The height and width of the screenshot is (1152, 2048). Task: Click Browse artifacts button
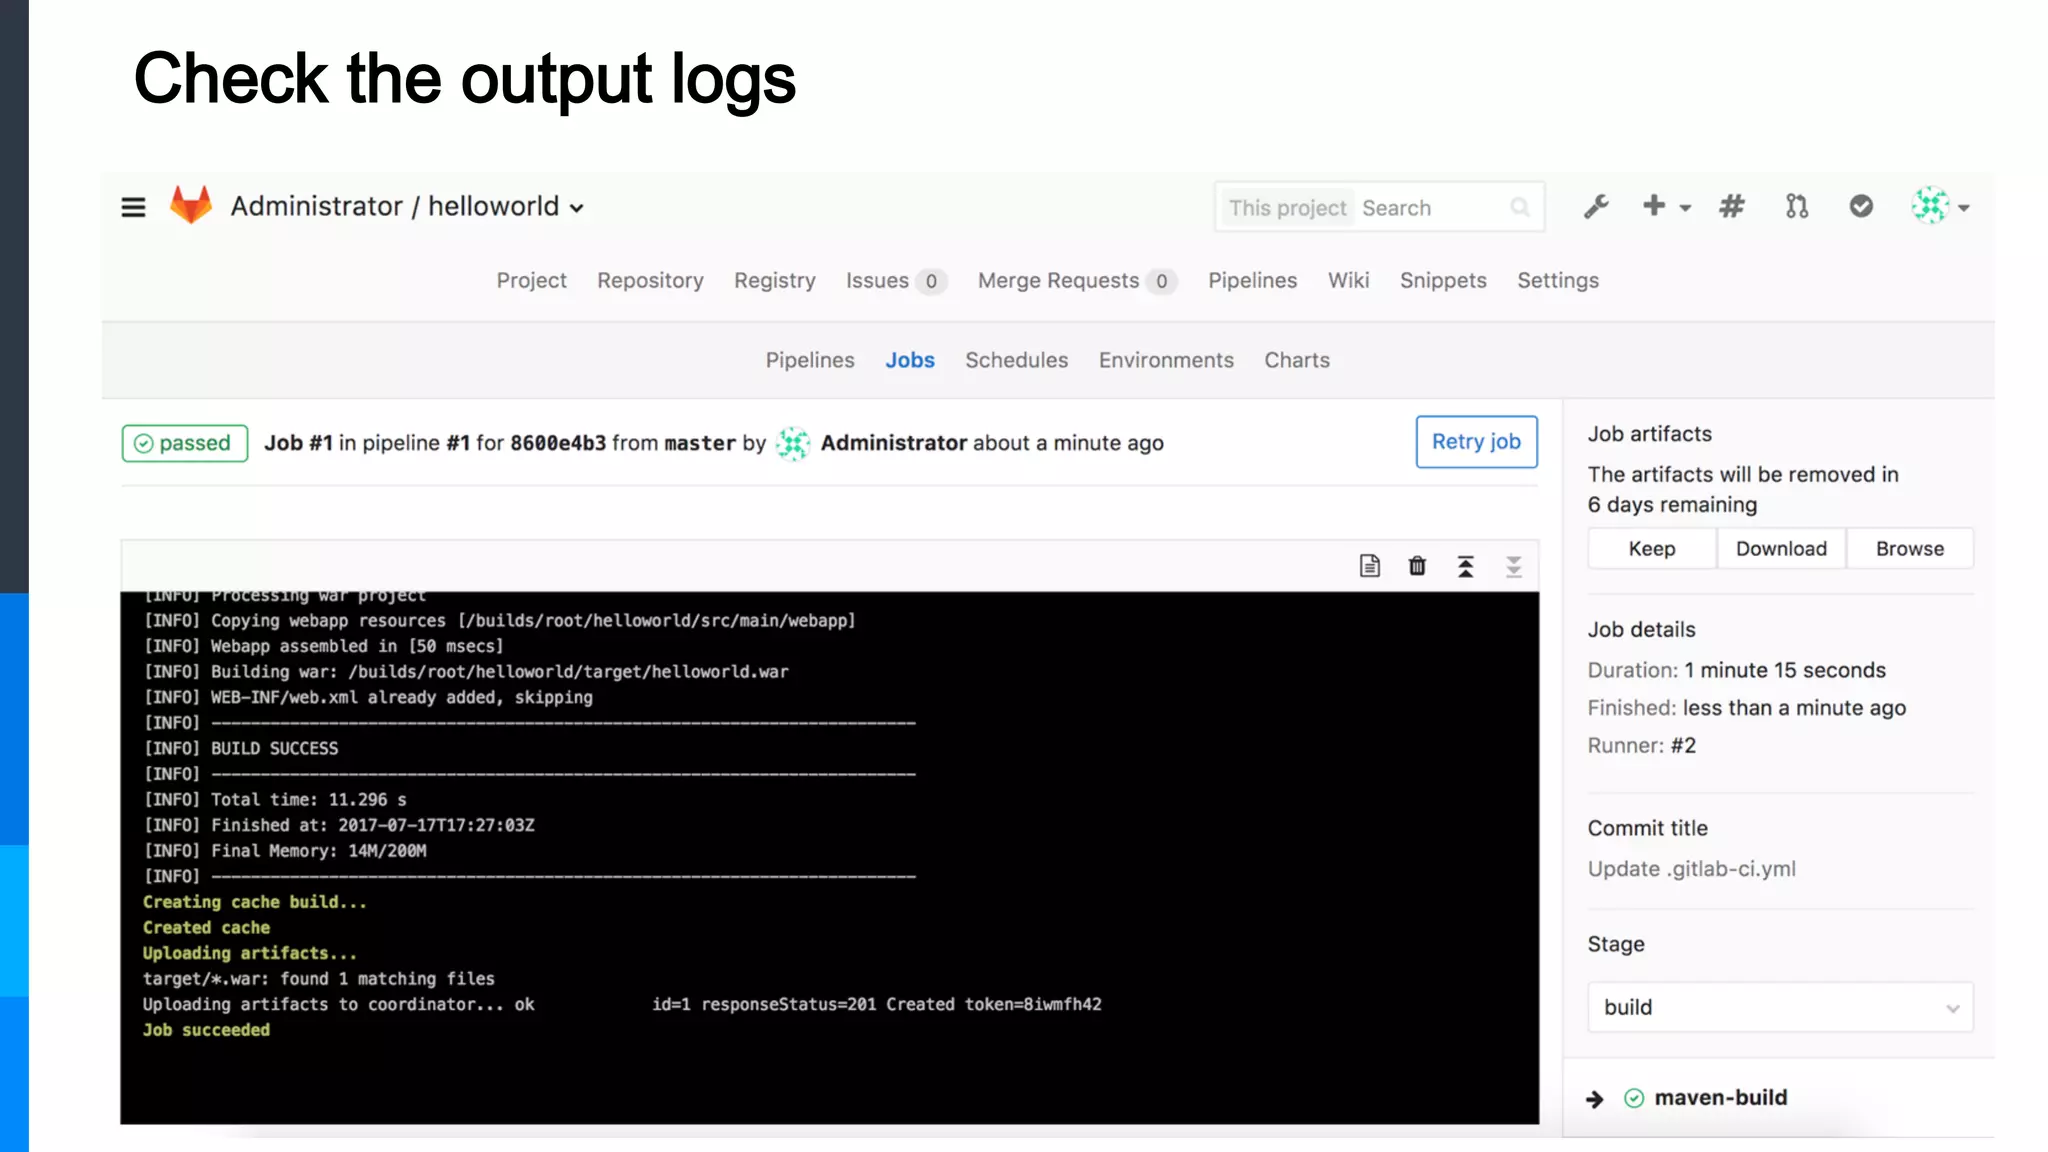tap(1910, 549)
